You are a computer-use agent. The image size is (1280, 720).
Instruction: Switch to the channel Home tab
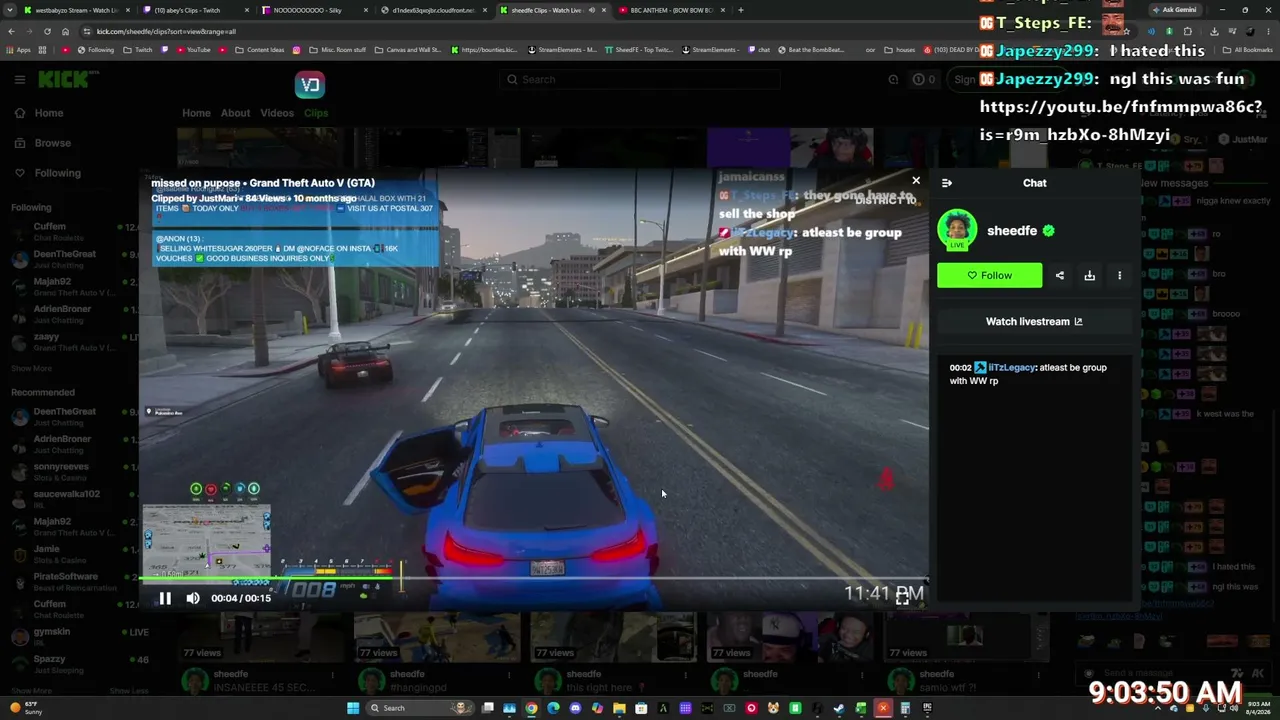[196, 113]
